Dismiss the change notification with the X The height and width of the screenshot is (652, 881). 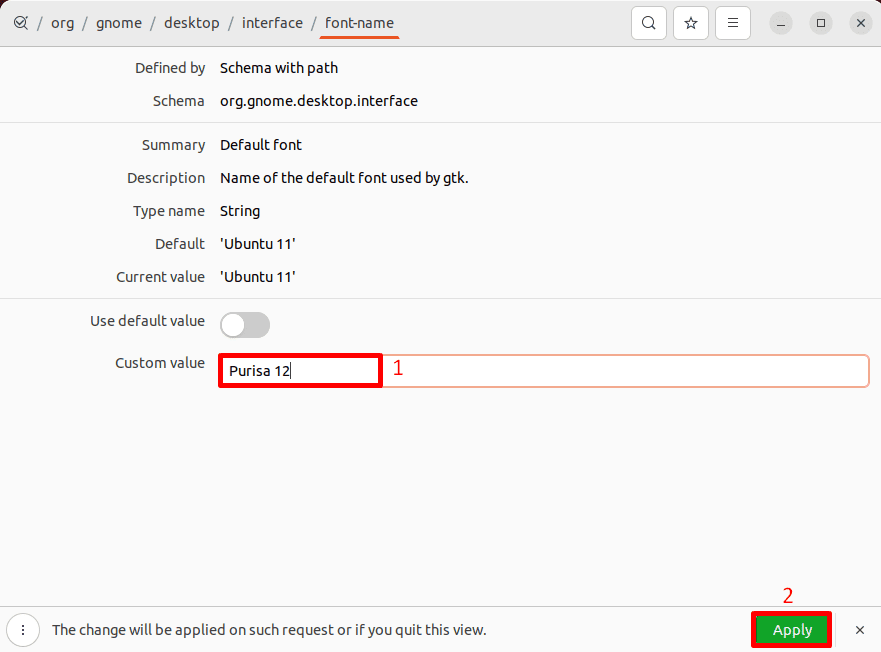(x=859, y=630)
